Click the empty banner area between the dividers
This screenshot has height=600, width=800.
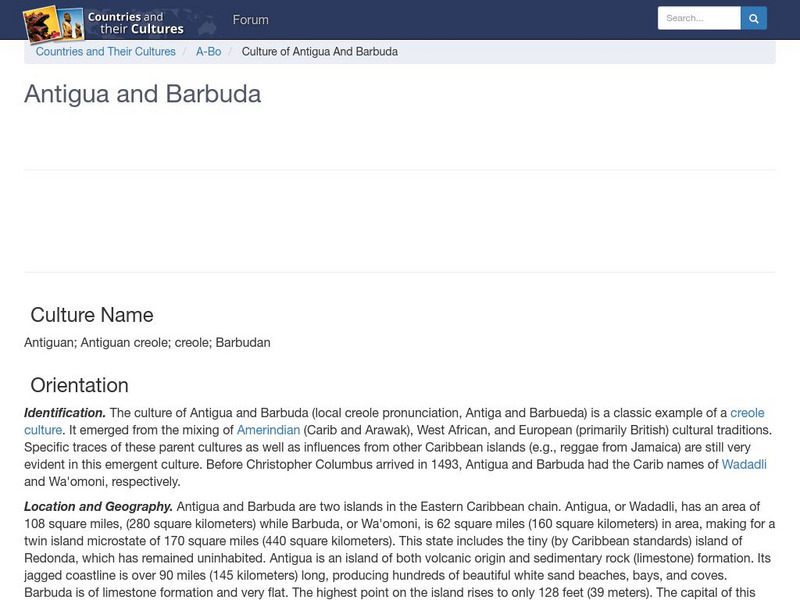click(x=400, y=221)
